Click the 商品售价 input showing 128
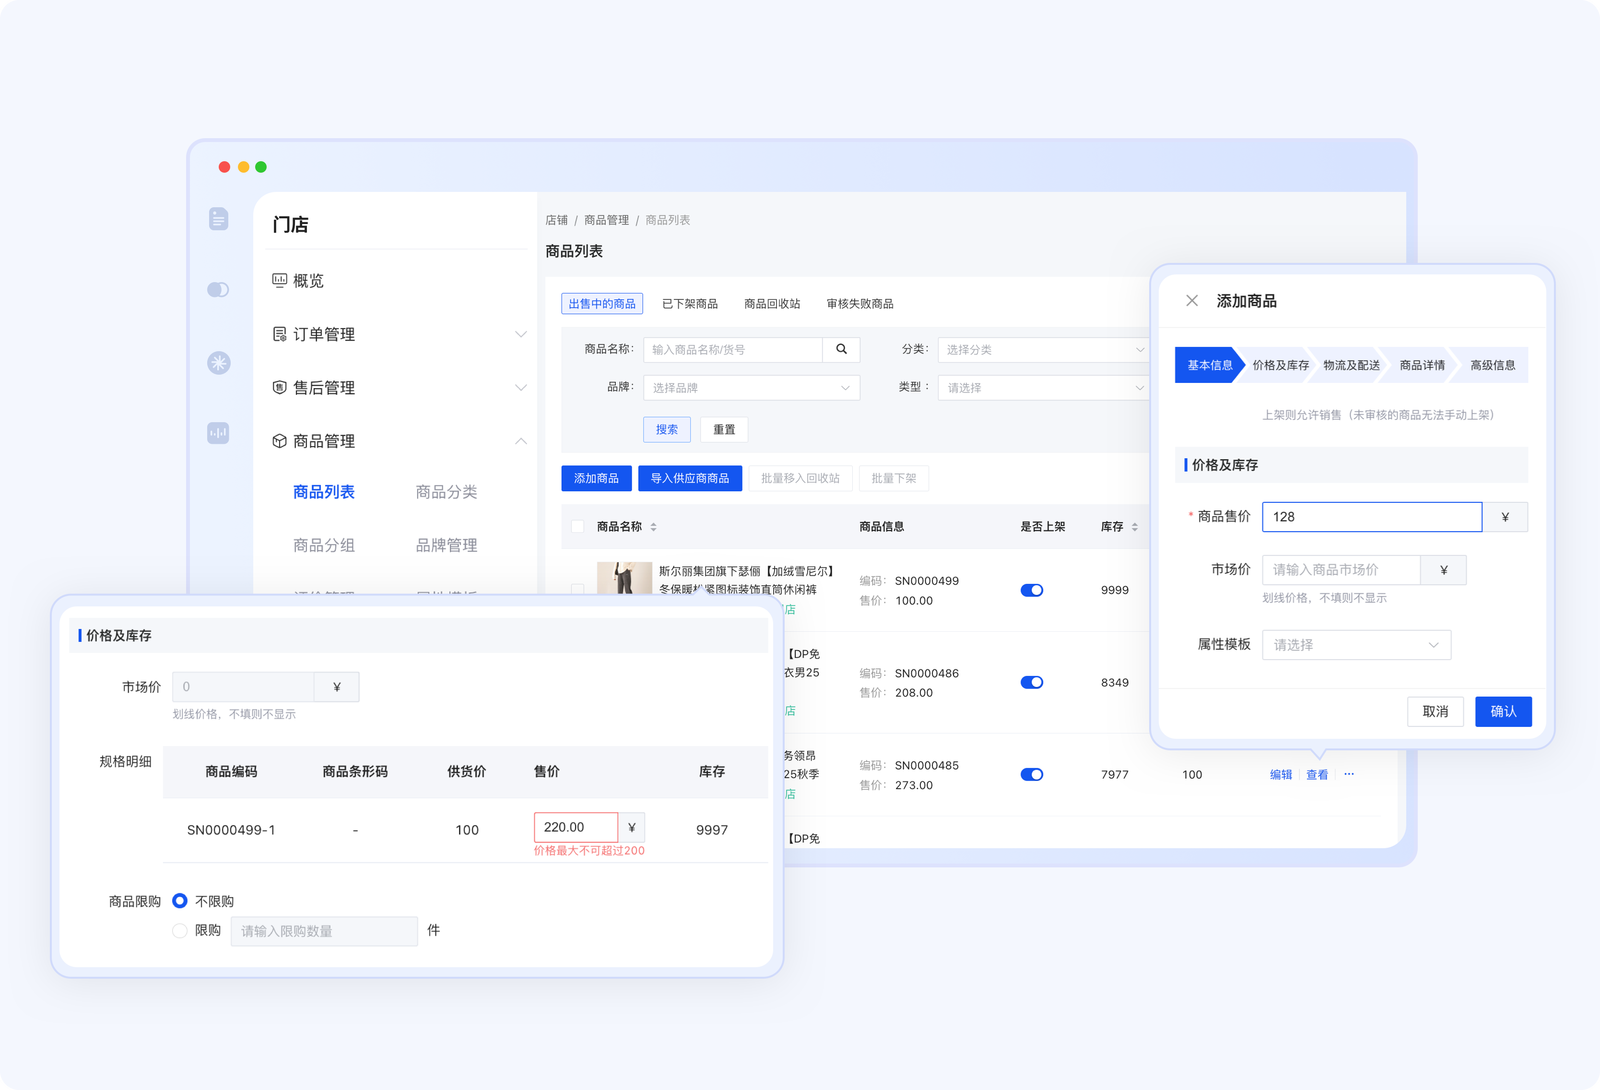Viewport: 1600px width, 1090px height. (x=1371, y=516)
